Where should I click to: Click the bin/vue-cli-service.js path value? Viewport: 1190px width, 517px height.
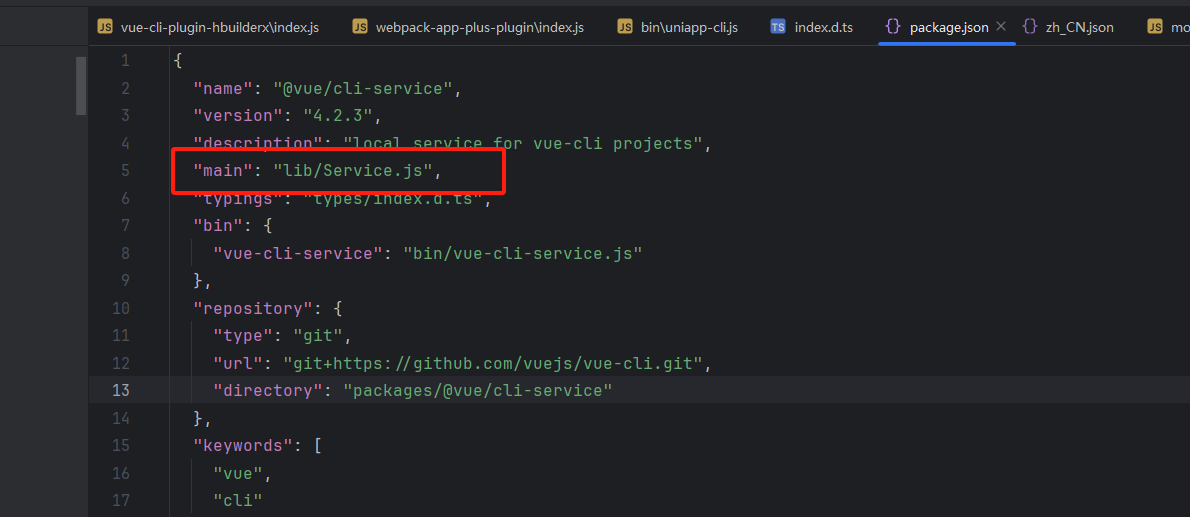point(522,254)
